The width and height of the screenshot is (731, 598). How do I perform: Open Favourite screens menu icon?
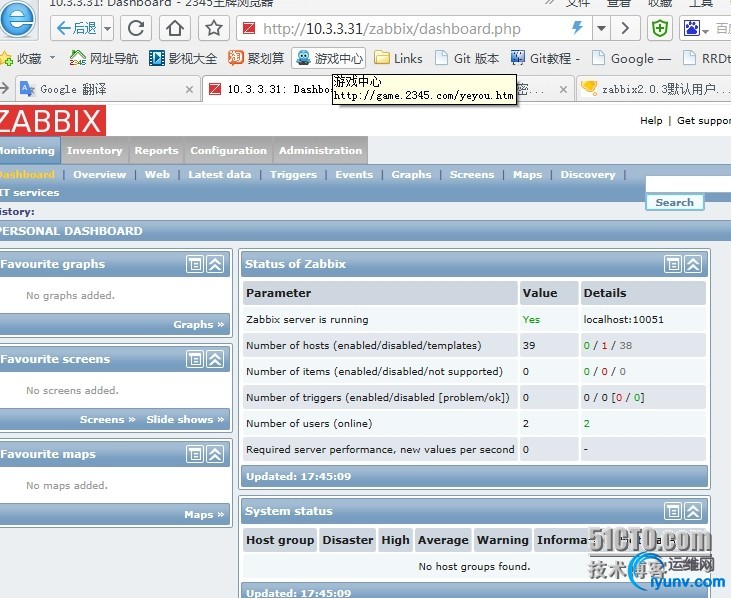point(195,359)
